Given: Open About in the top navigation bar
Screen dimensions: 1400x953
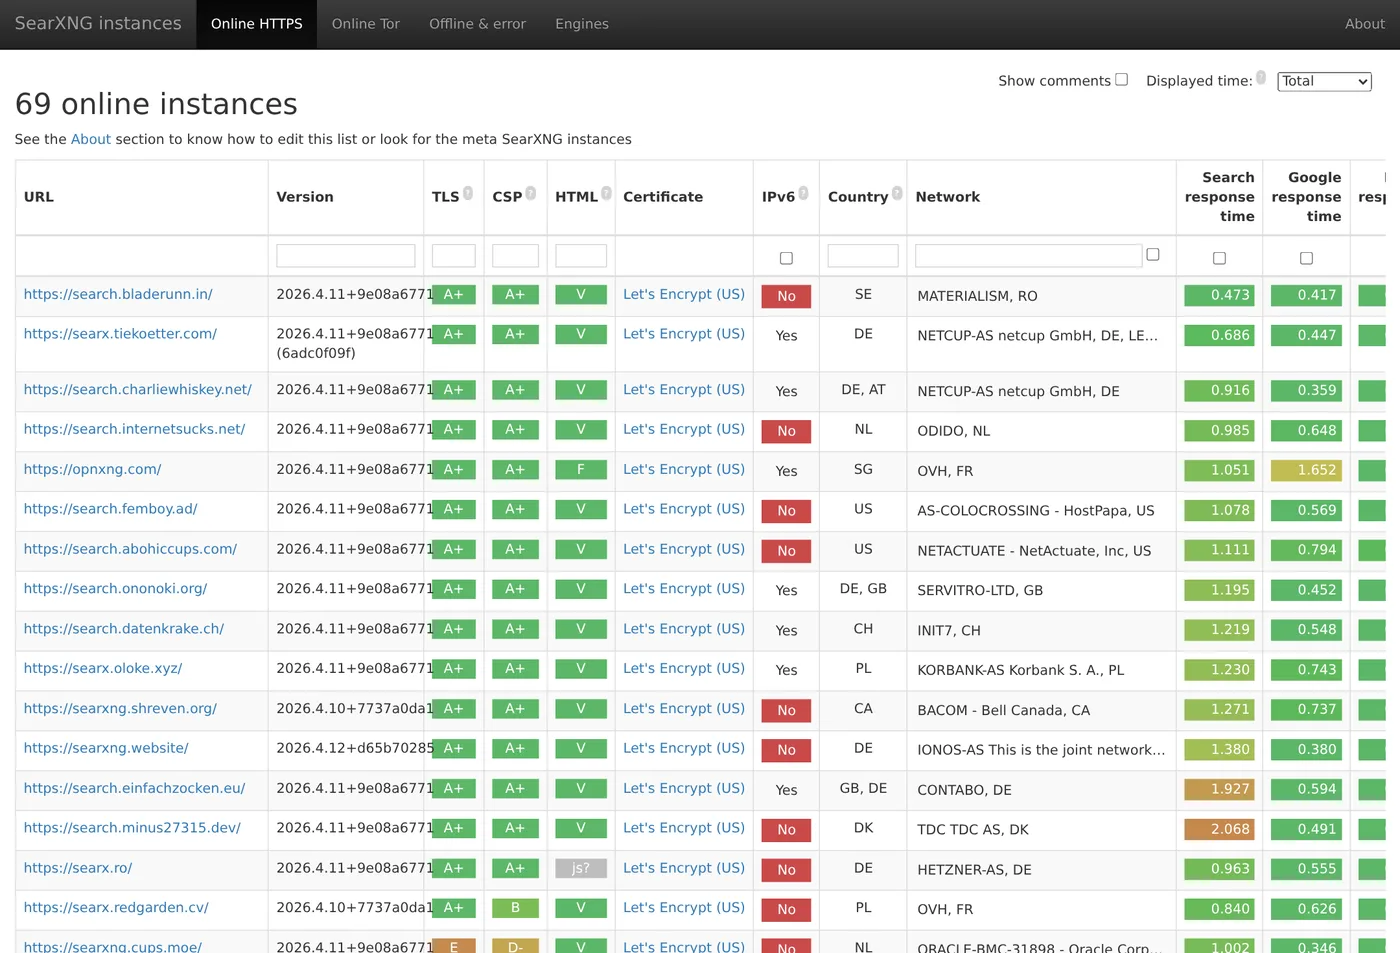Looking at the screenshot, I should 1365,24.
